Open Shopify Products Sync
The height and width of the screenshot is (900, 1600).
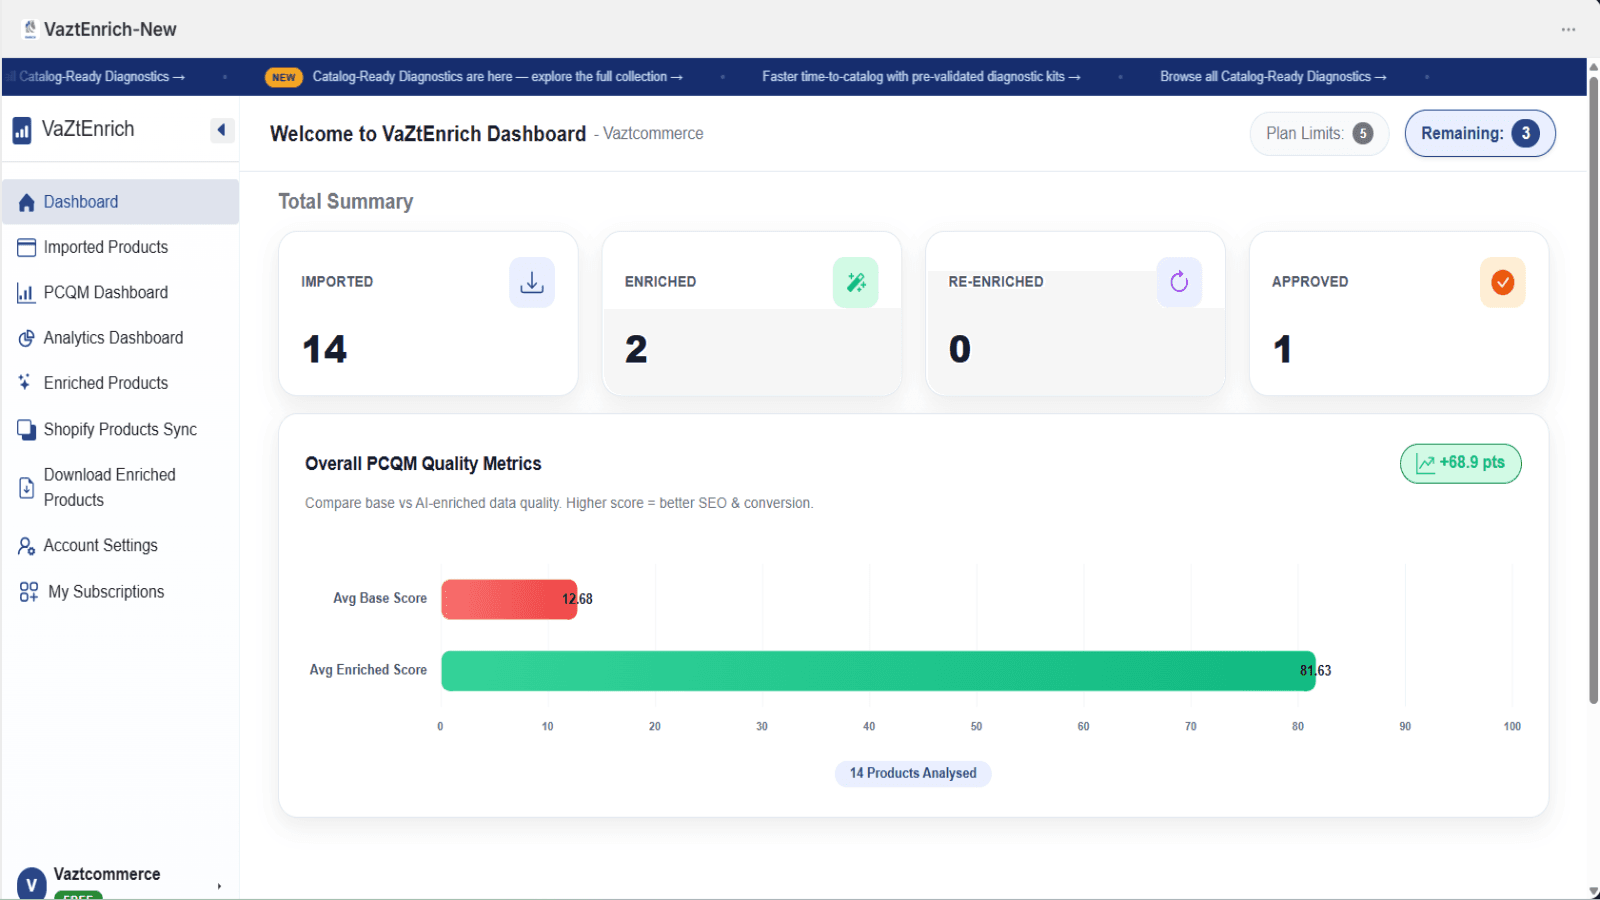(120, 429)
